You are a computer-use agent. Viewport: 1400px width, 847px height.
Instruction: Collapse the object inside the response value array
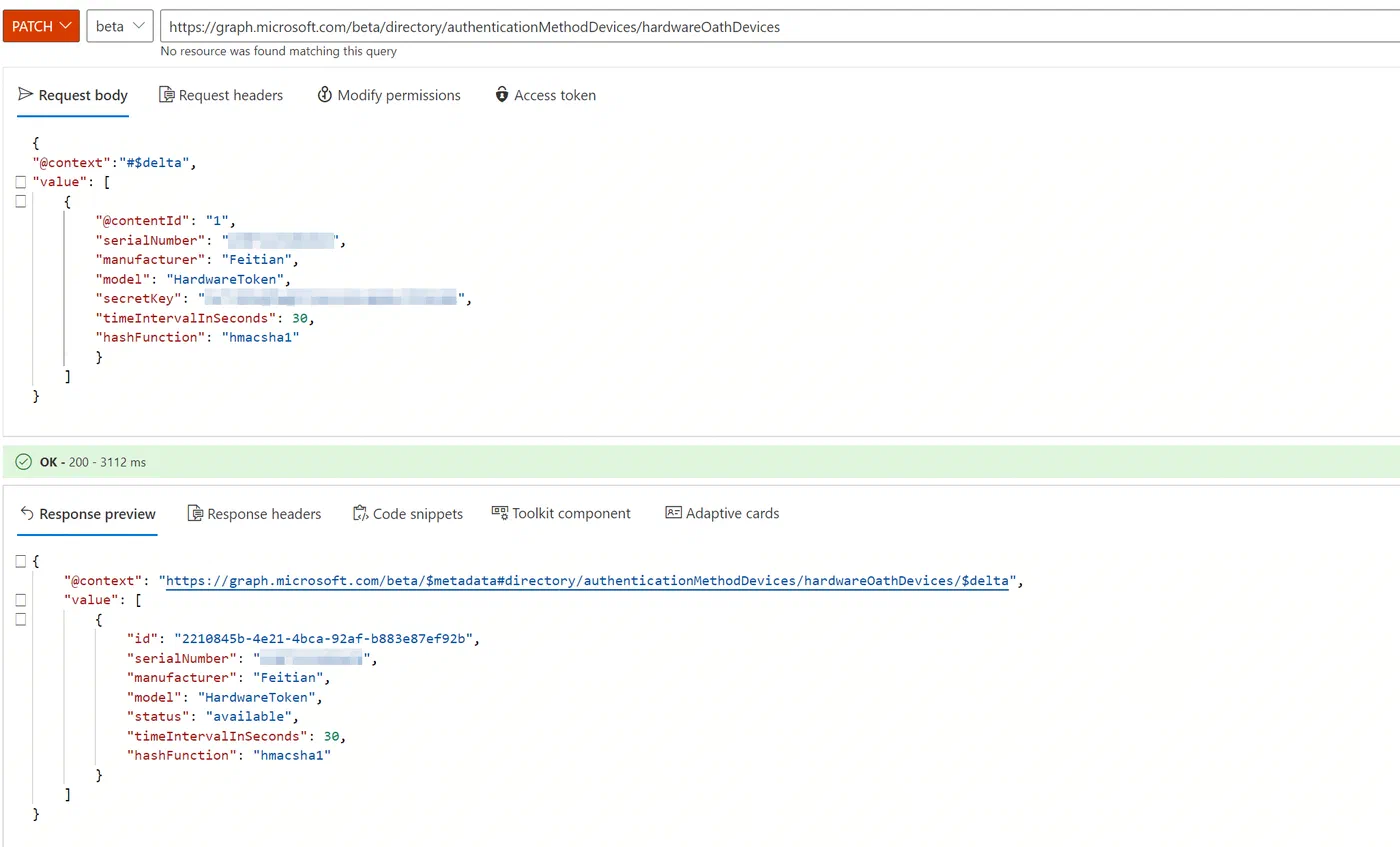(x=21, y=619)
